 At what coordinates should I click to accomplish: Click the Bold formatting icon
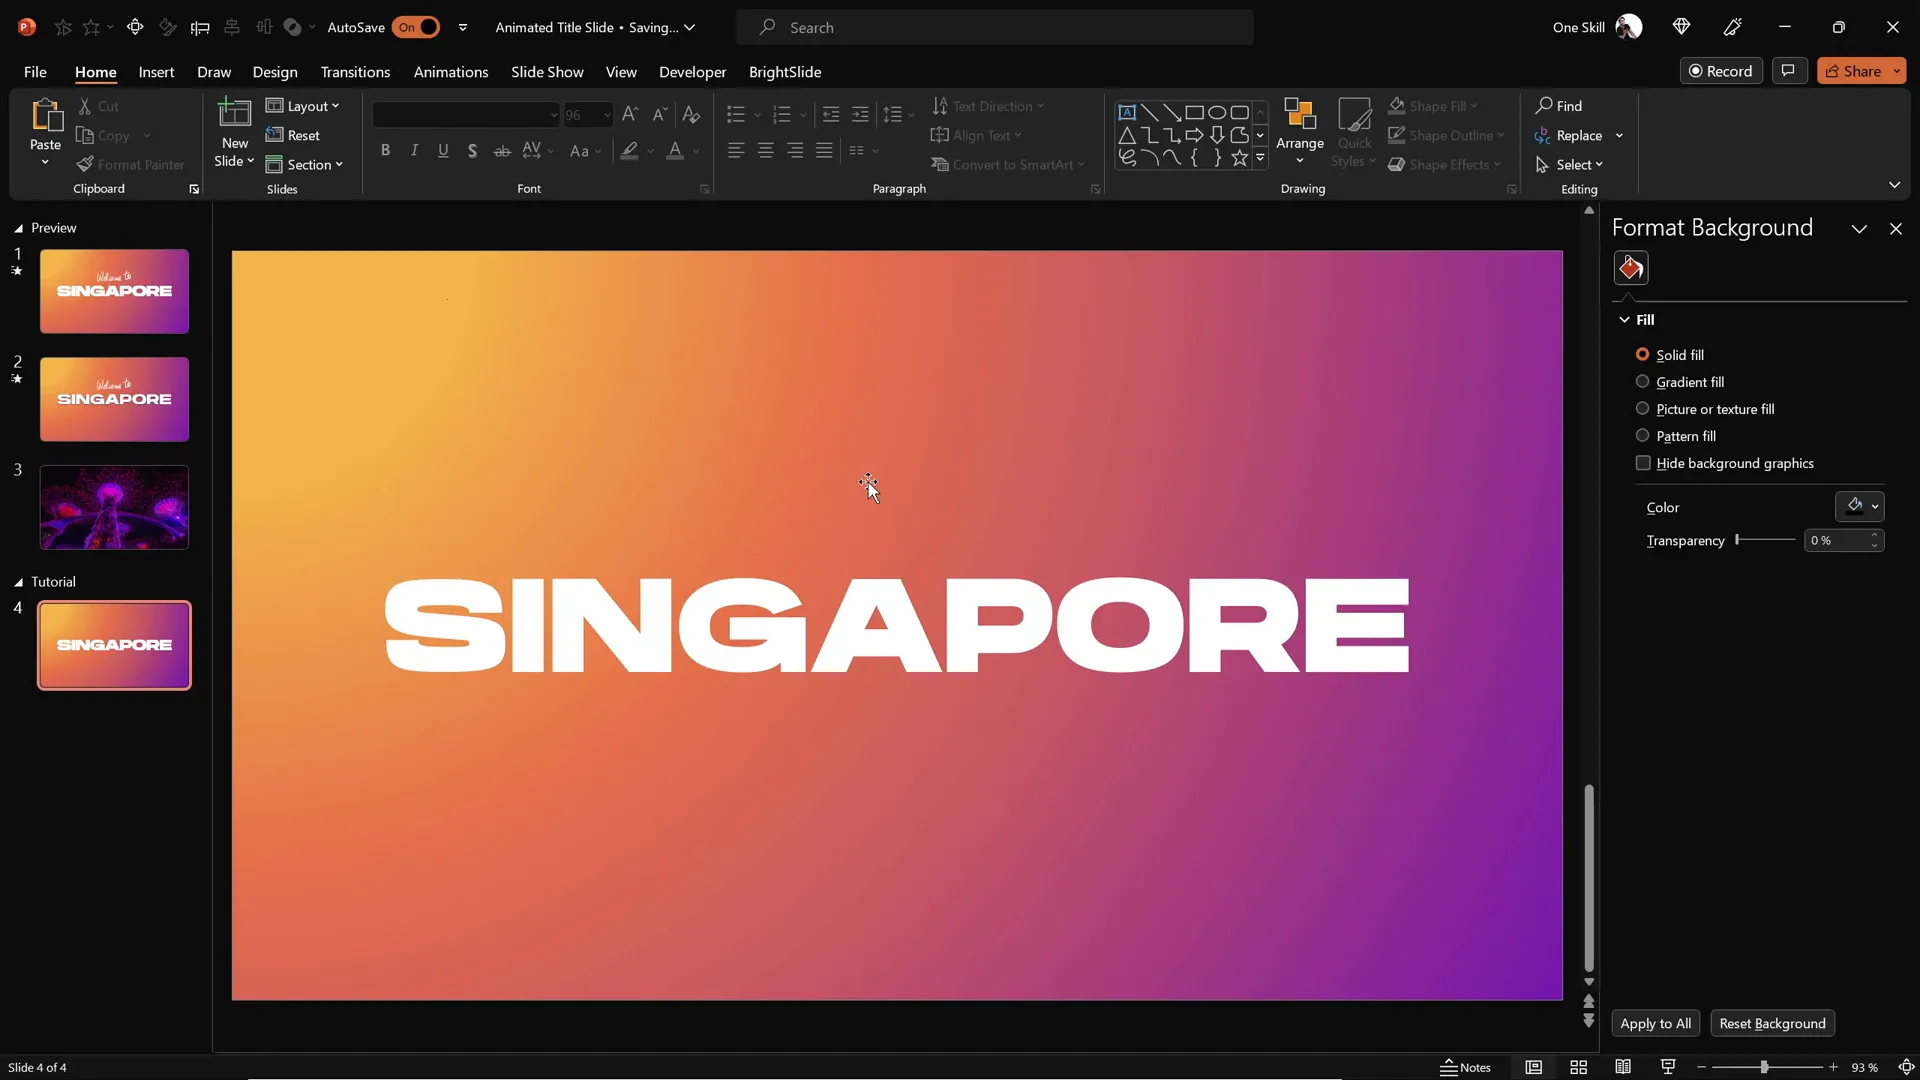[386, 150]
